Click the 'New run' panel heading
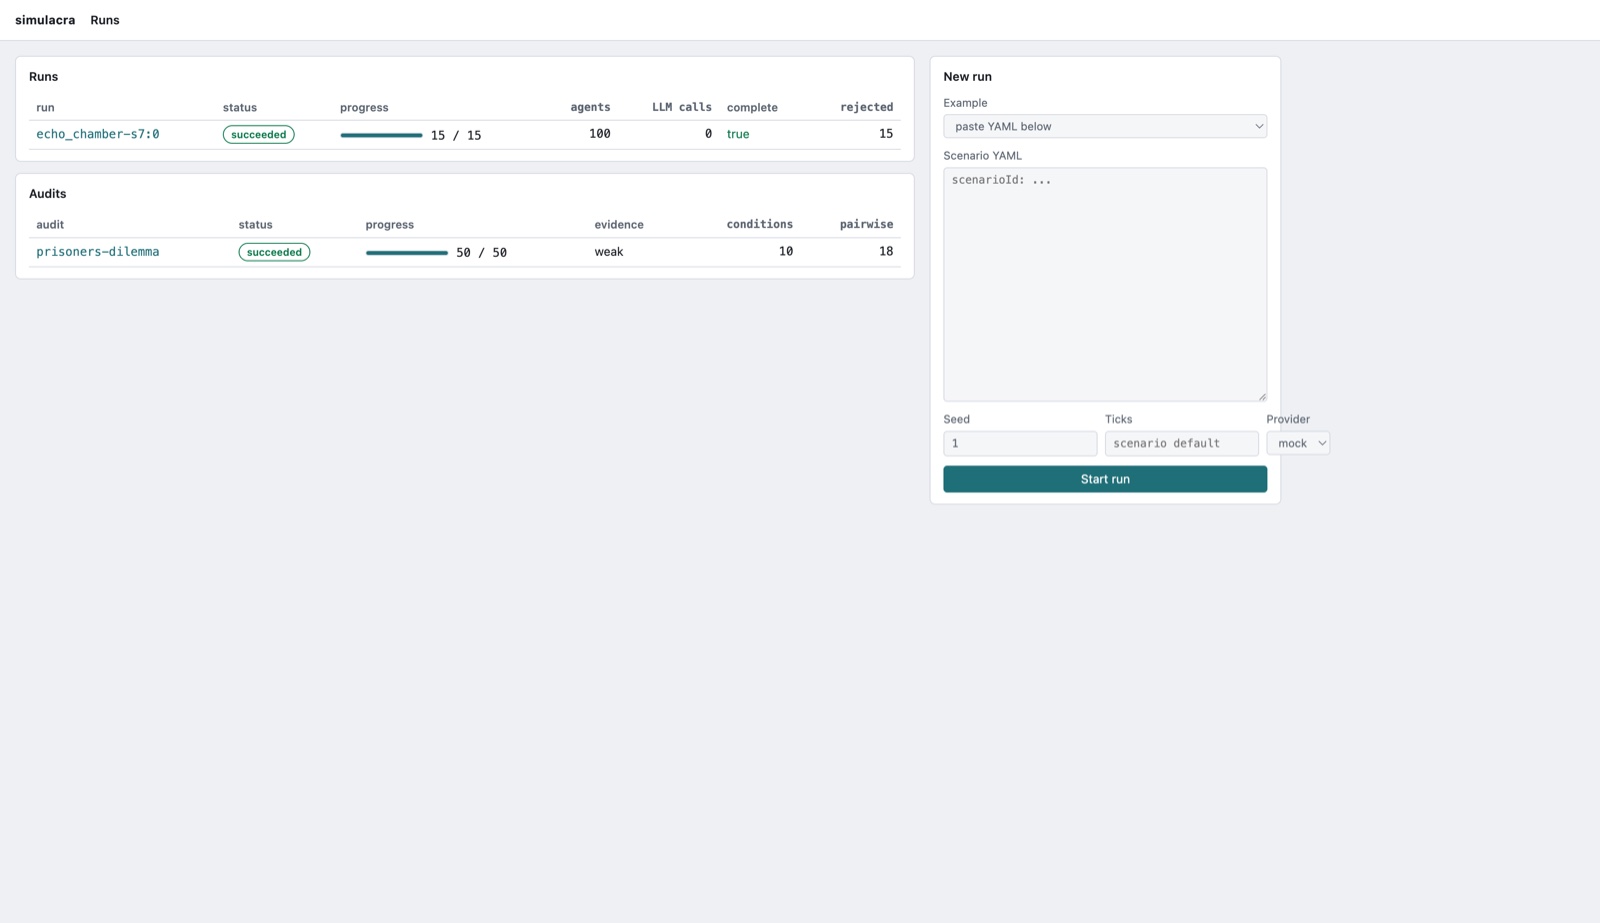Image resolution: width=1600 pixels, height=923 pixels. coord(967,77)
